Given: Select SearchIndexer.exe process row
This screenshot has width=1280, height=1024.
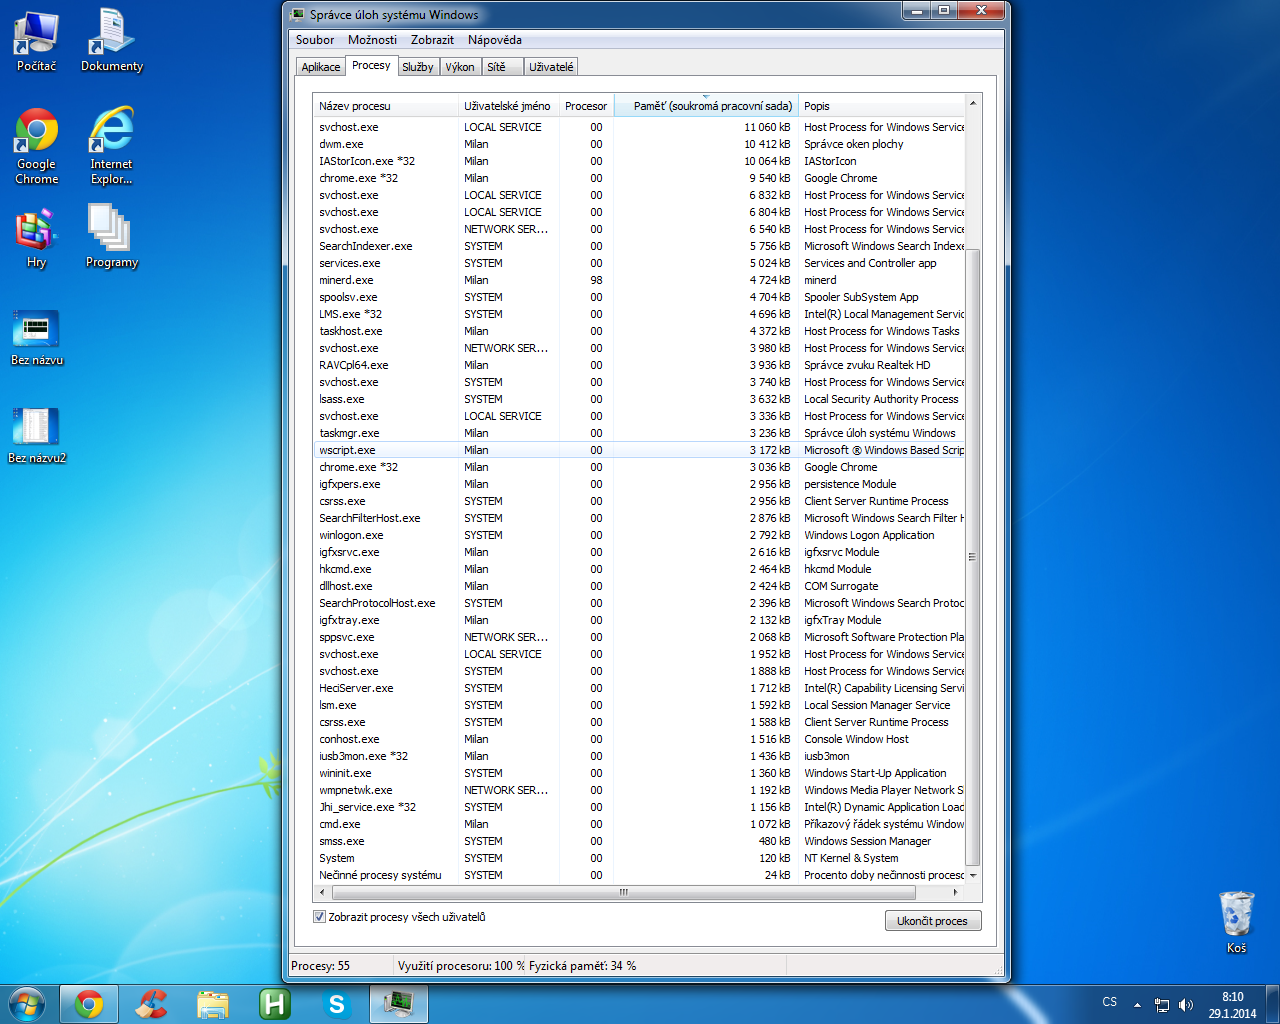Looking at the screenshot, I should pos(640,246).
